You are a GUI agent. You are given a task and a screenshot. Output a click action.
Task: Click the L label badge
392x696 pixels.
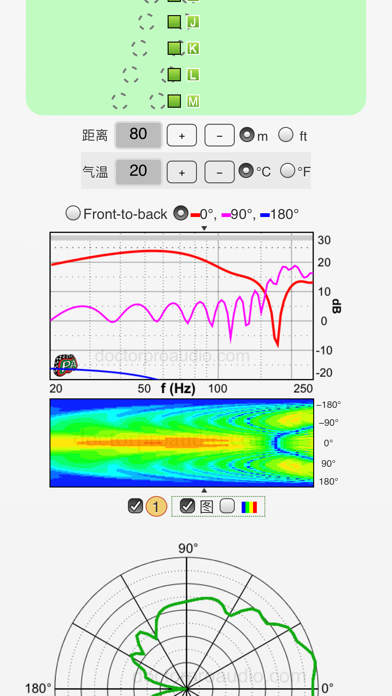click(193, 75)
